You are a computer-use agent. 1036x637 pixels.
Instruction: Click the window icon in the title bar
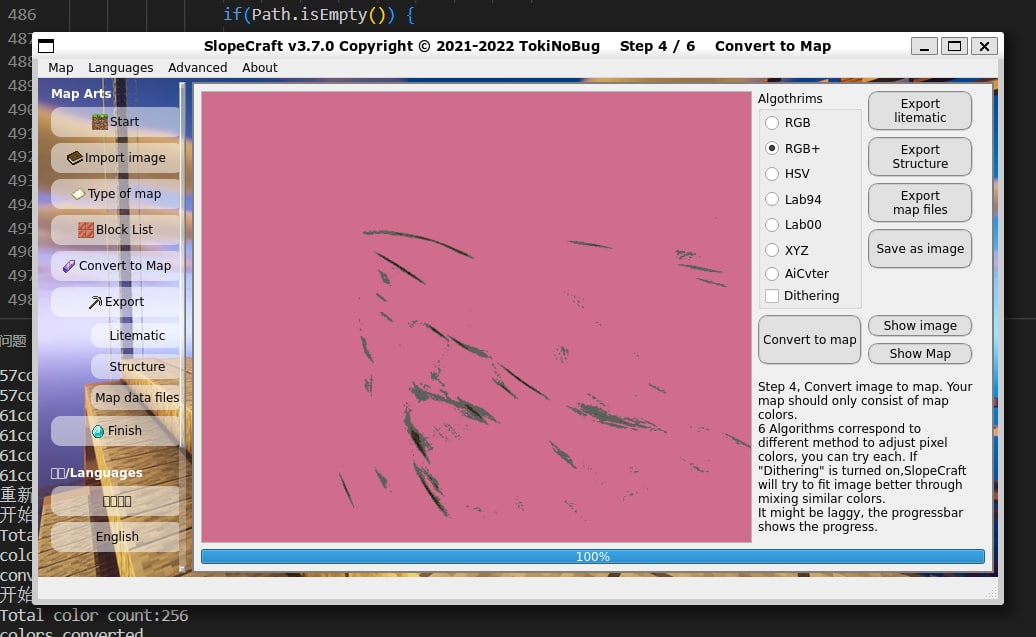tap(44, 45)
